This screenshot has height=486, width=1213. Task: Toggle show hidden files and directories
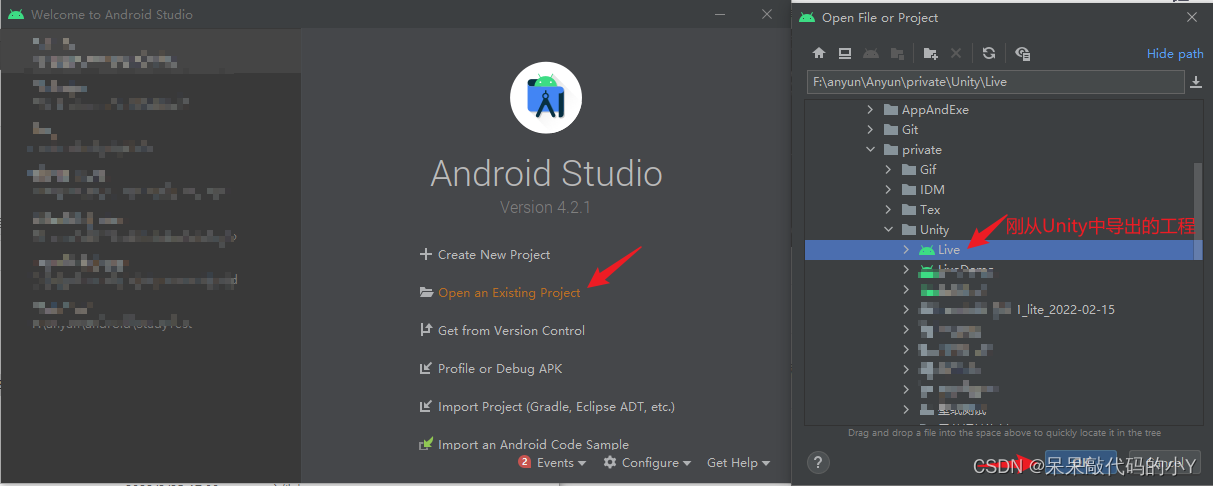1022,53
